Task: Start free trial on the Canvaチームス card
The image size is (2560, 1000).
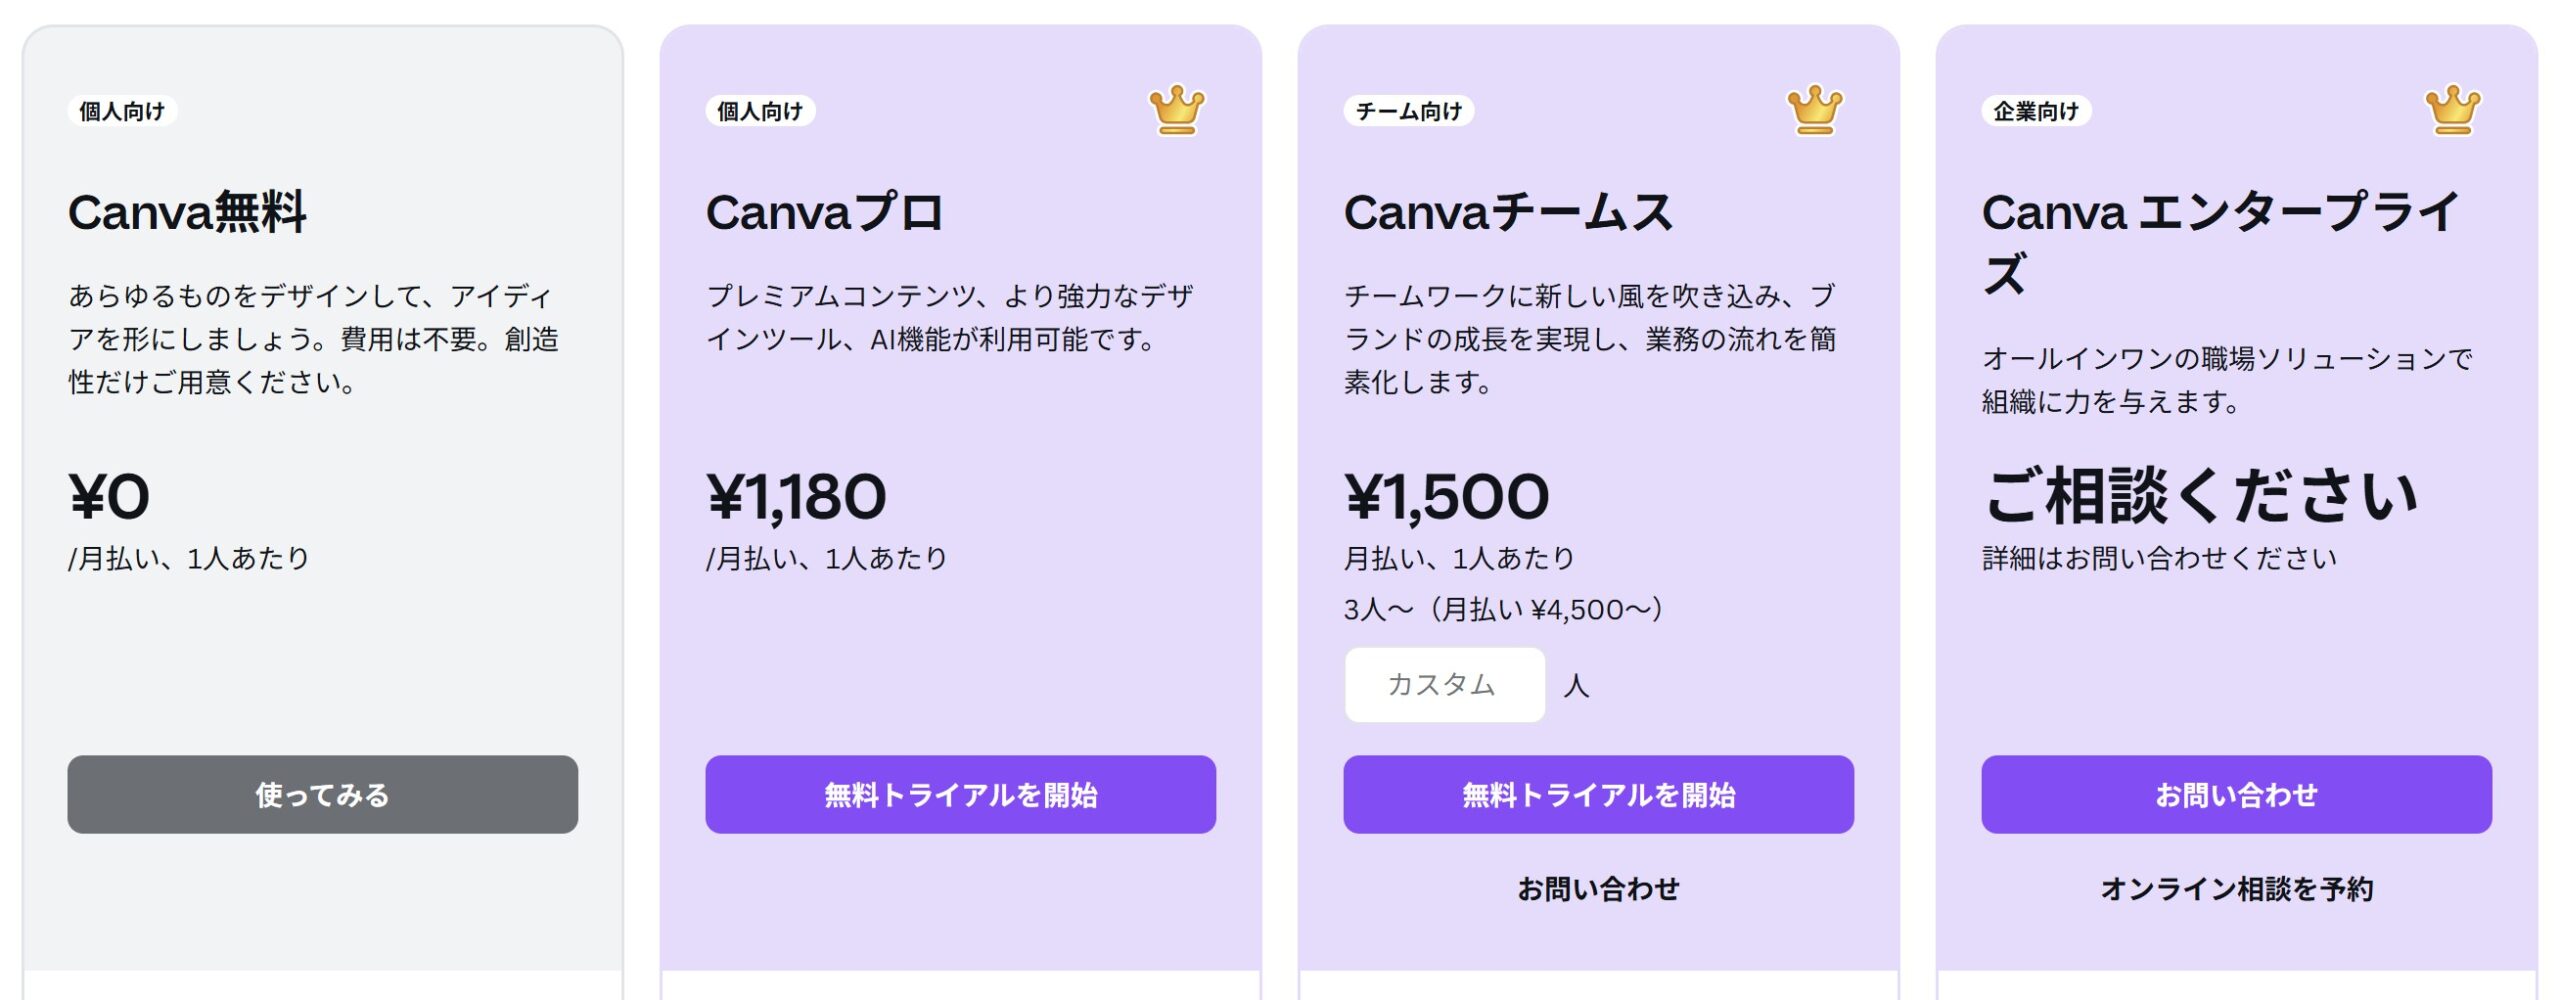Action: (1598, 795)
